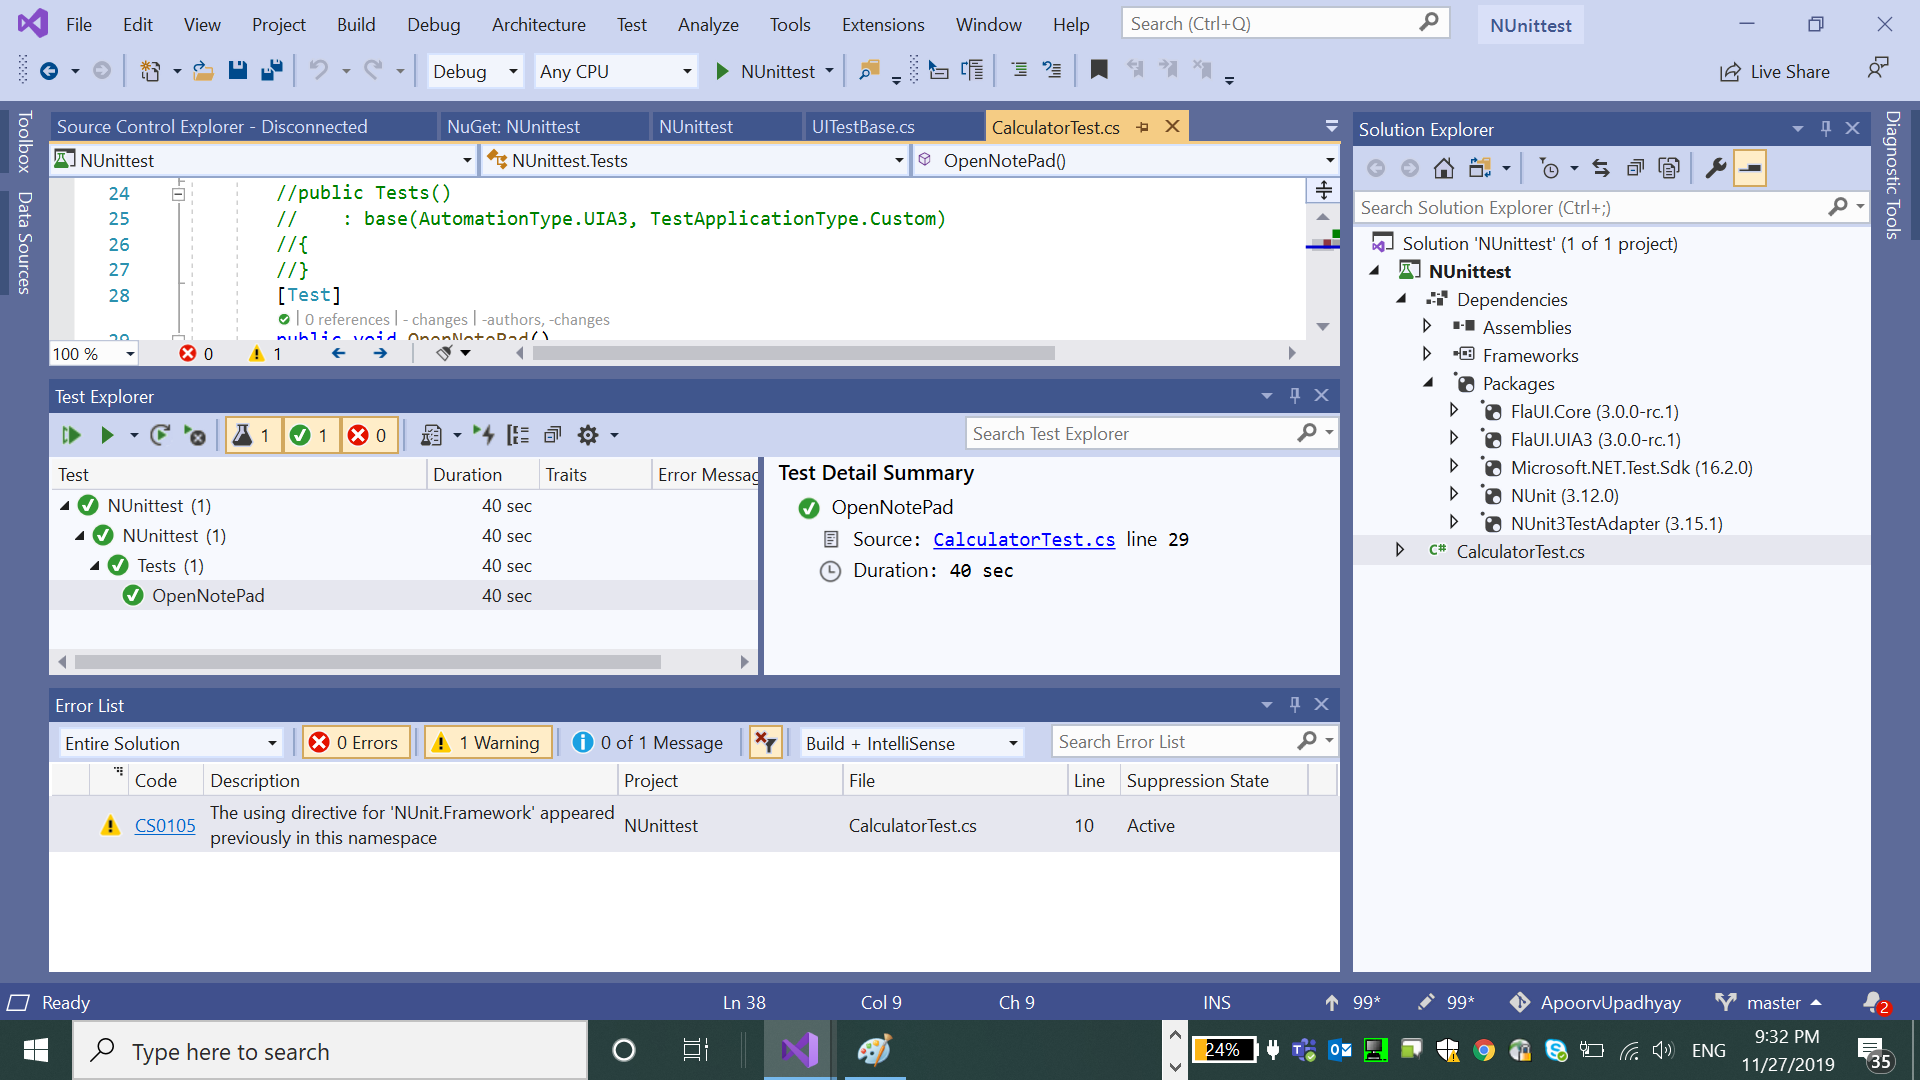
Task: Click the Solution Explorer Home icon
Action: (1443, 168)
